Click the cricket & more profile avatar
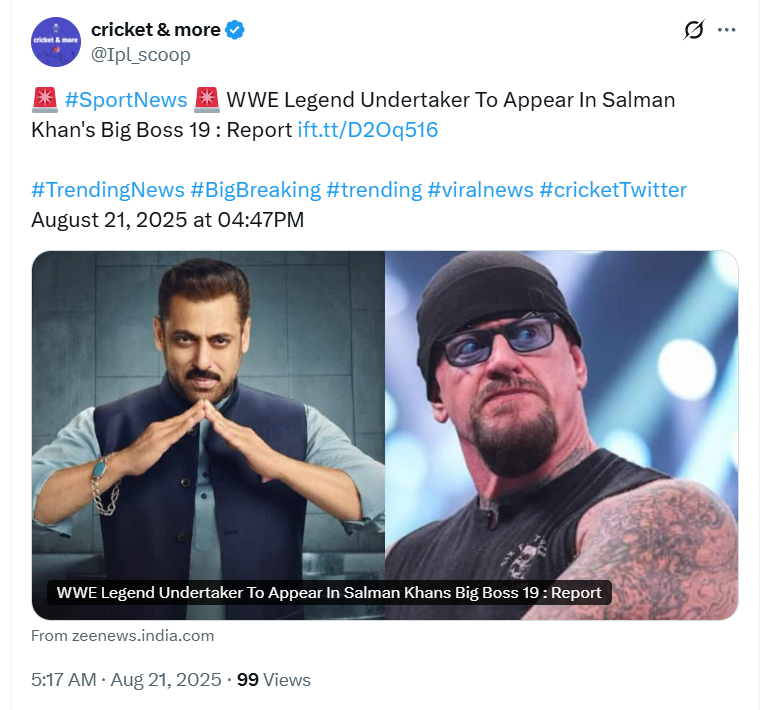The height and width of the screenshot is (710, 765). pos(56,42)
